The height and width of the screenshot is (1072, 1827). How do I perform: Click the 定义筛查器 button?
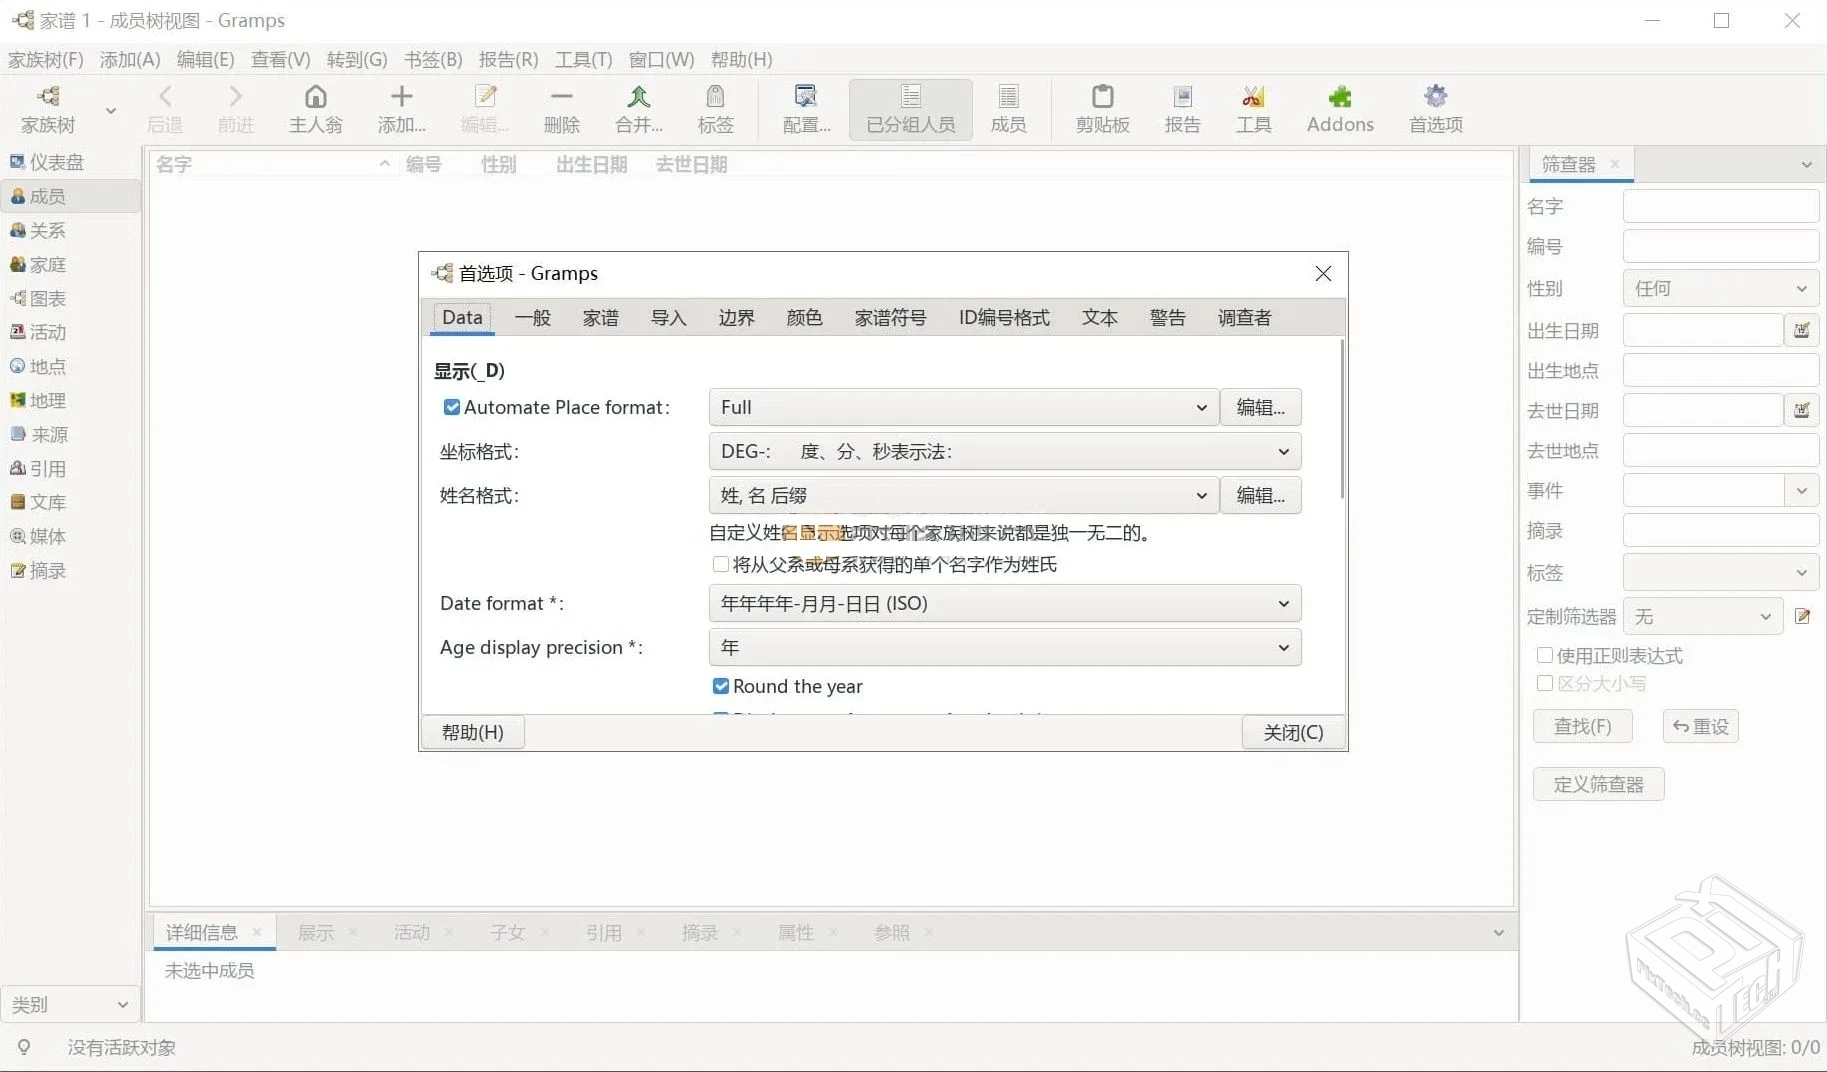pos(1598,784)
